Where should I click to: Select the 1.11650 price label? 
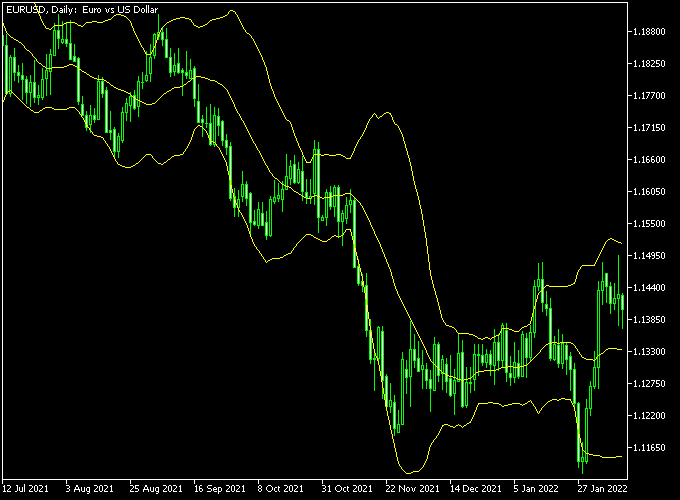[x=649, y=448]
